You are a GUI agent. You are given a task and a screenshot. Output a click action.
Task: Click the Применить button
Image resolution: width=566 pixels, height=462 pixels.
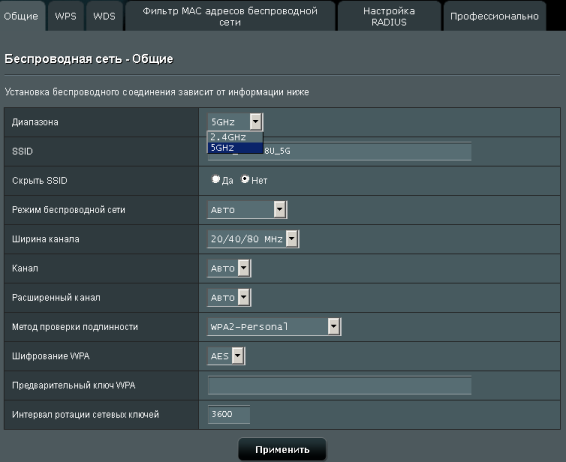tap(282, 449)
